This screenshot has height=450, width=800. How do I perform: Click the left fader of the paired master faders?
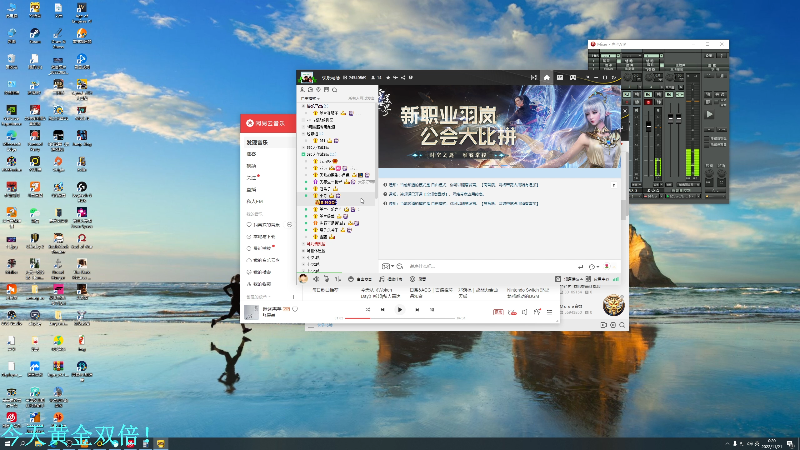pos(670,118)
